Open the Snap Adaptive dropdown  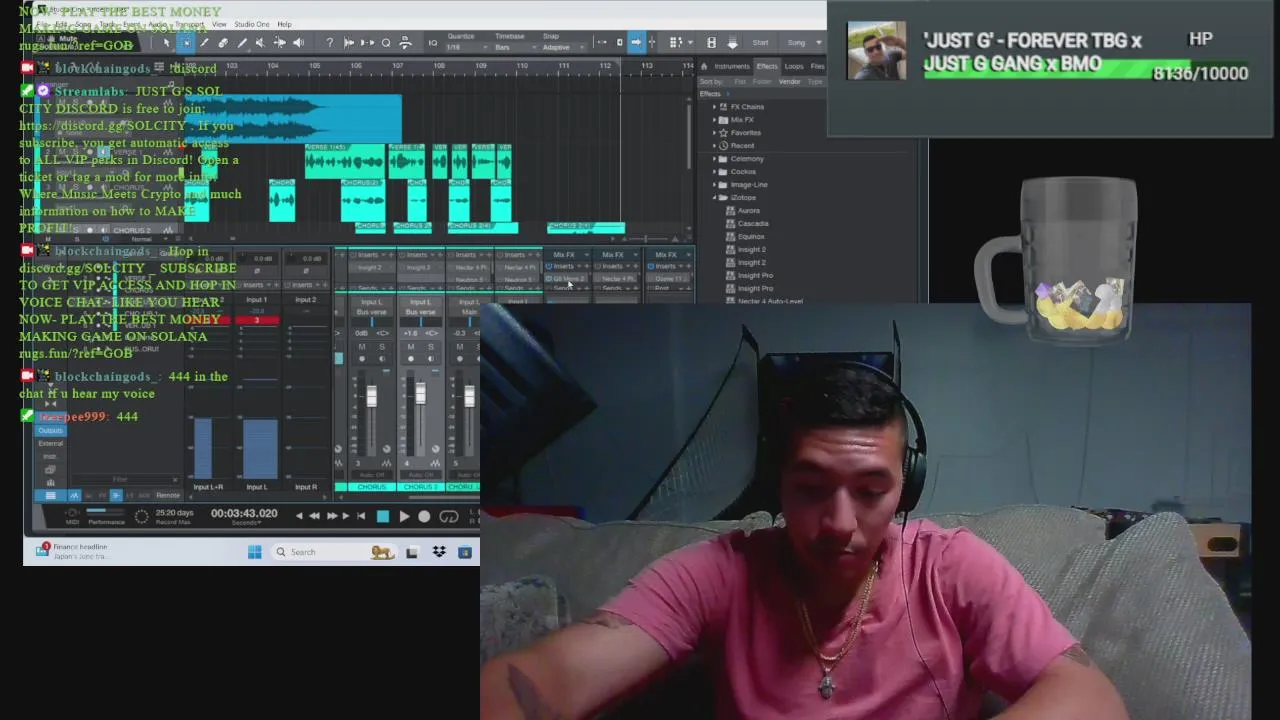561,47
